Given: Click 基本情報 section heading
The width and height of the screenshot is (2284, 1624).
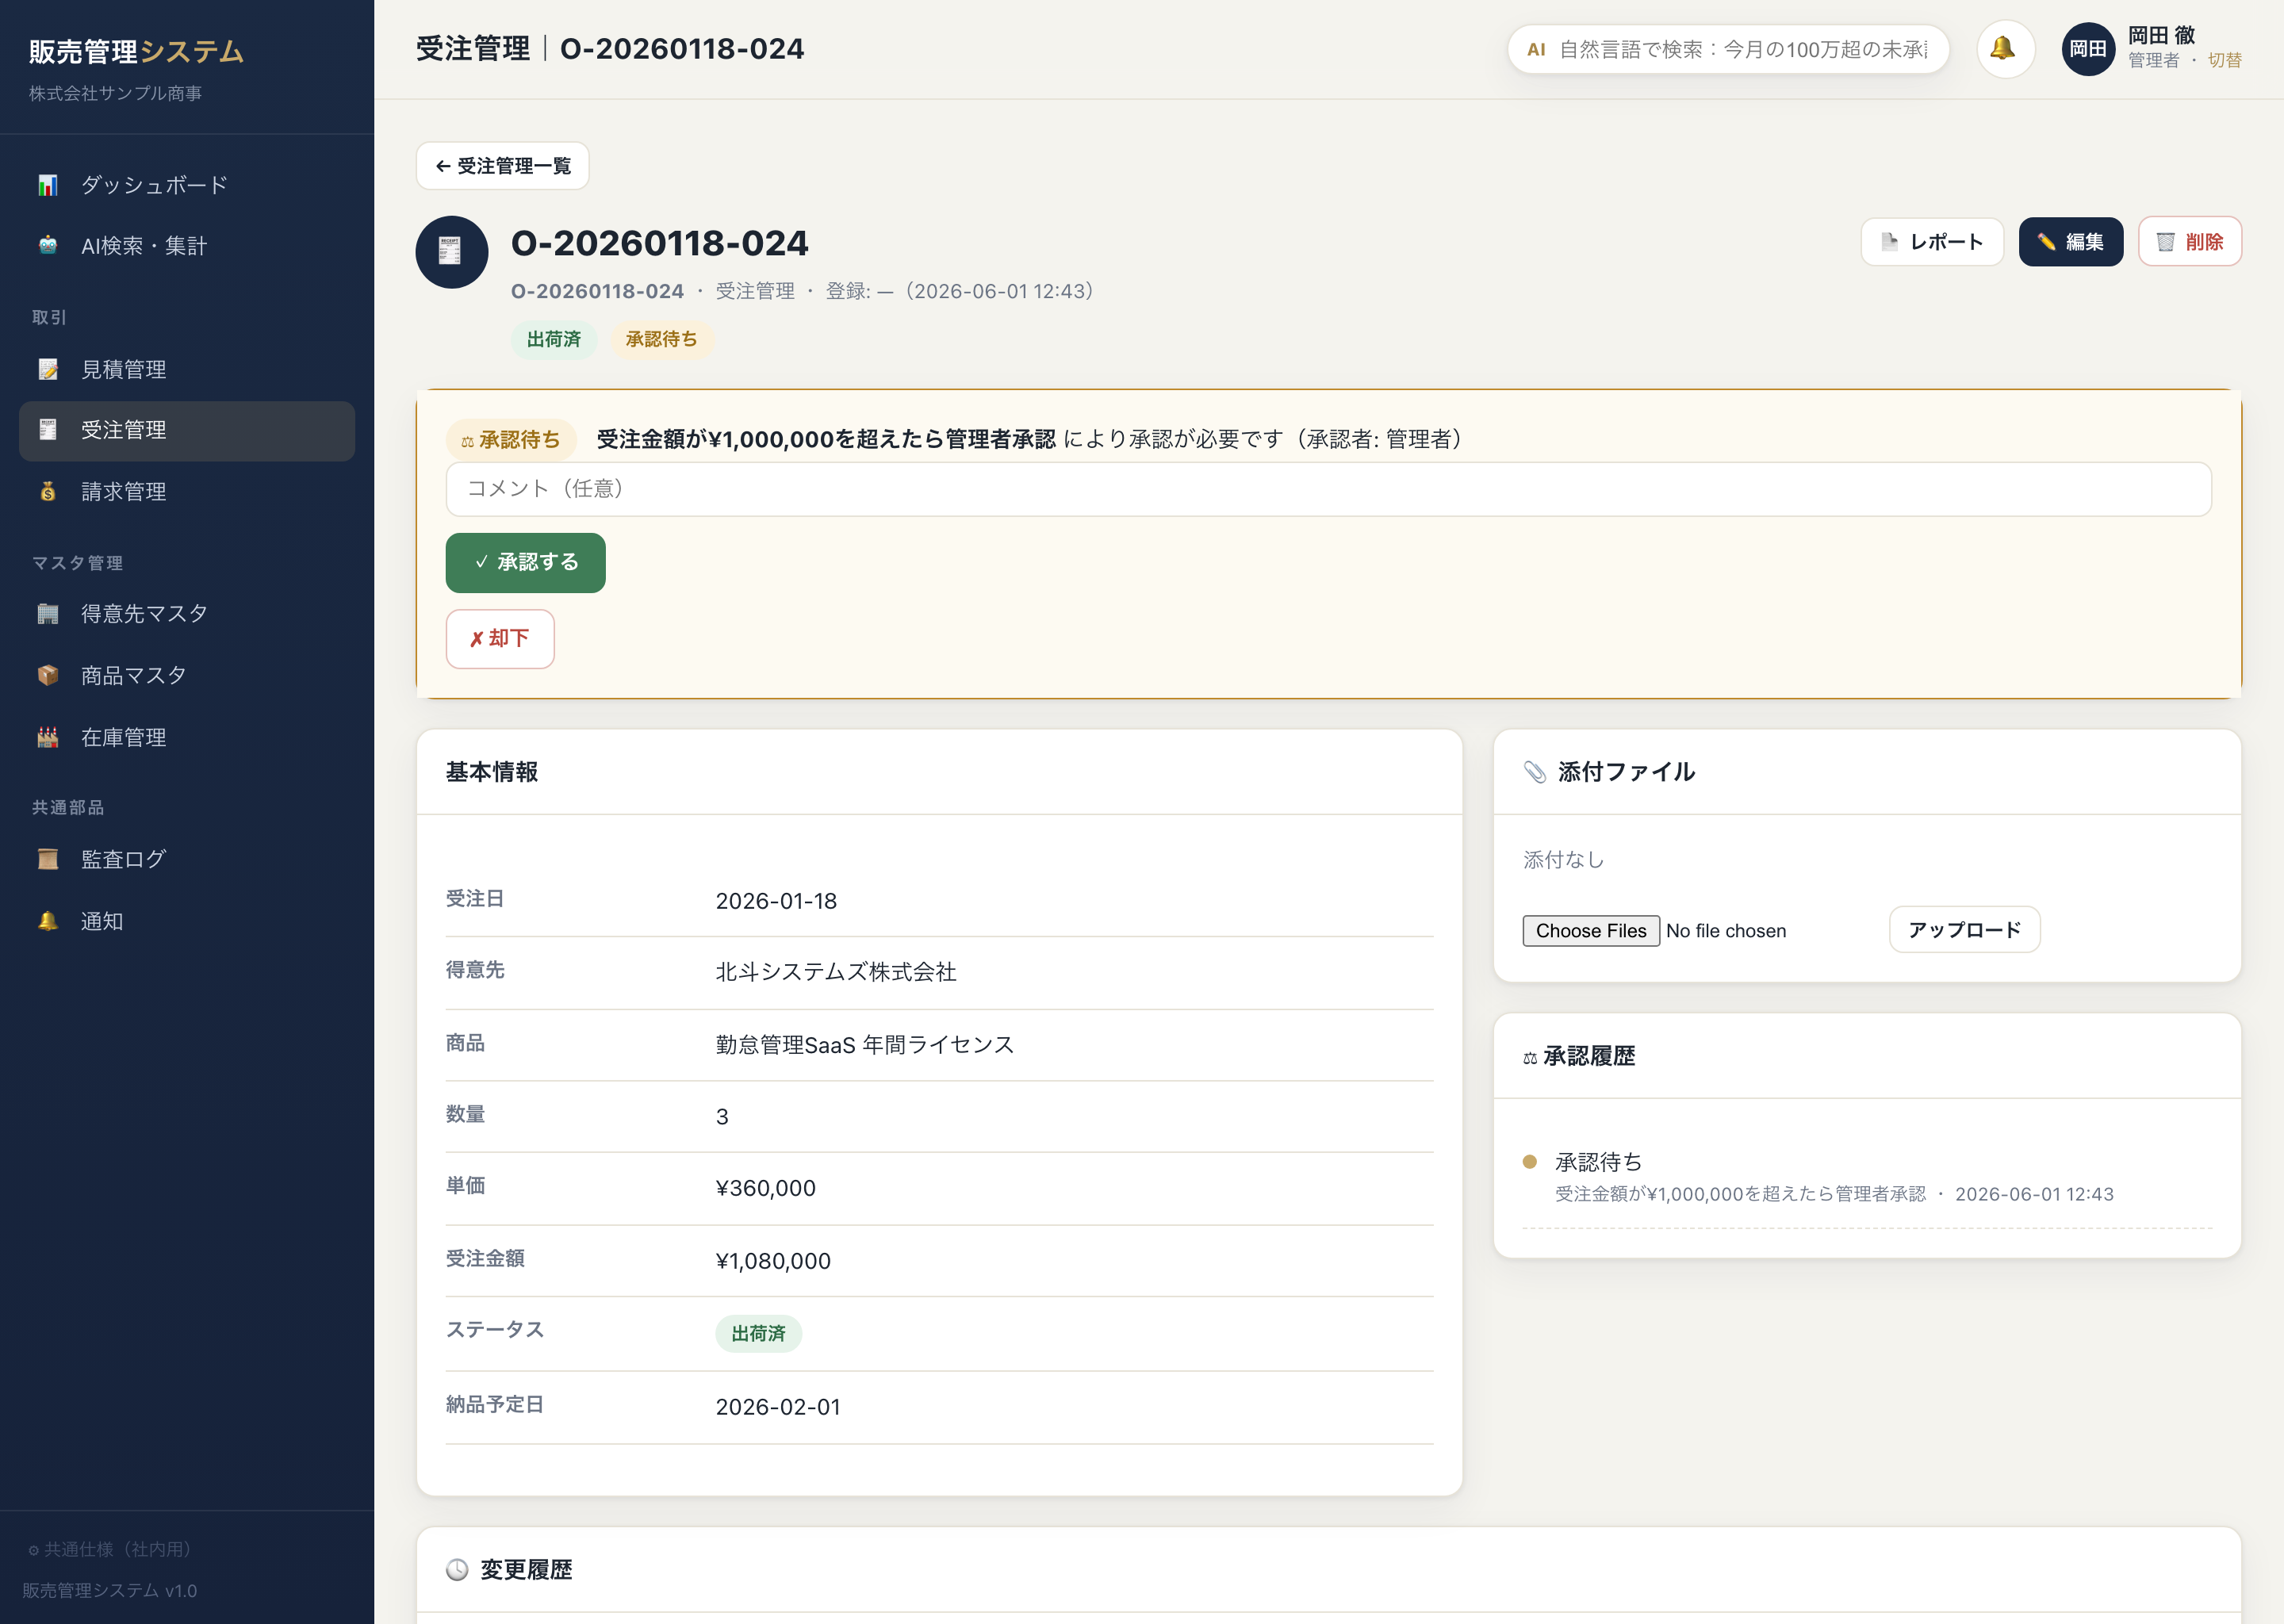Looking at the screenshot, I should [x=492, y=772].
